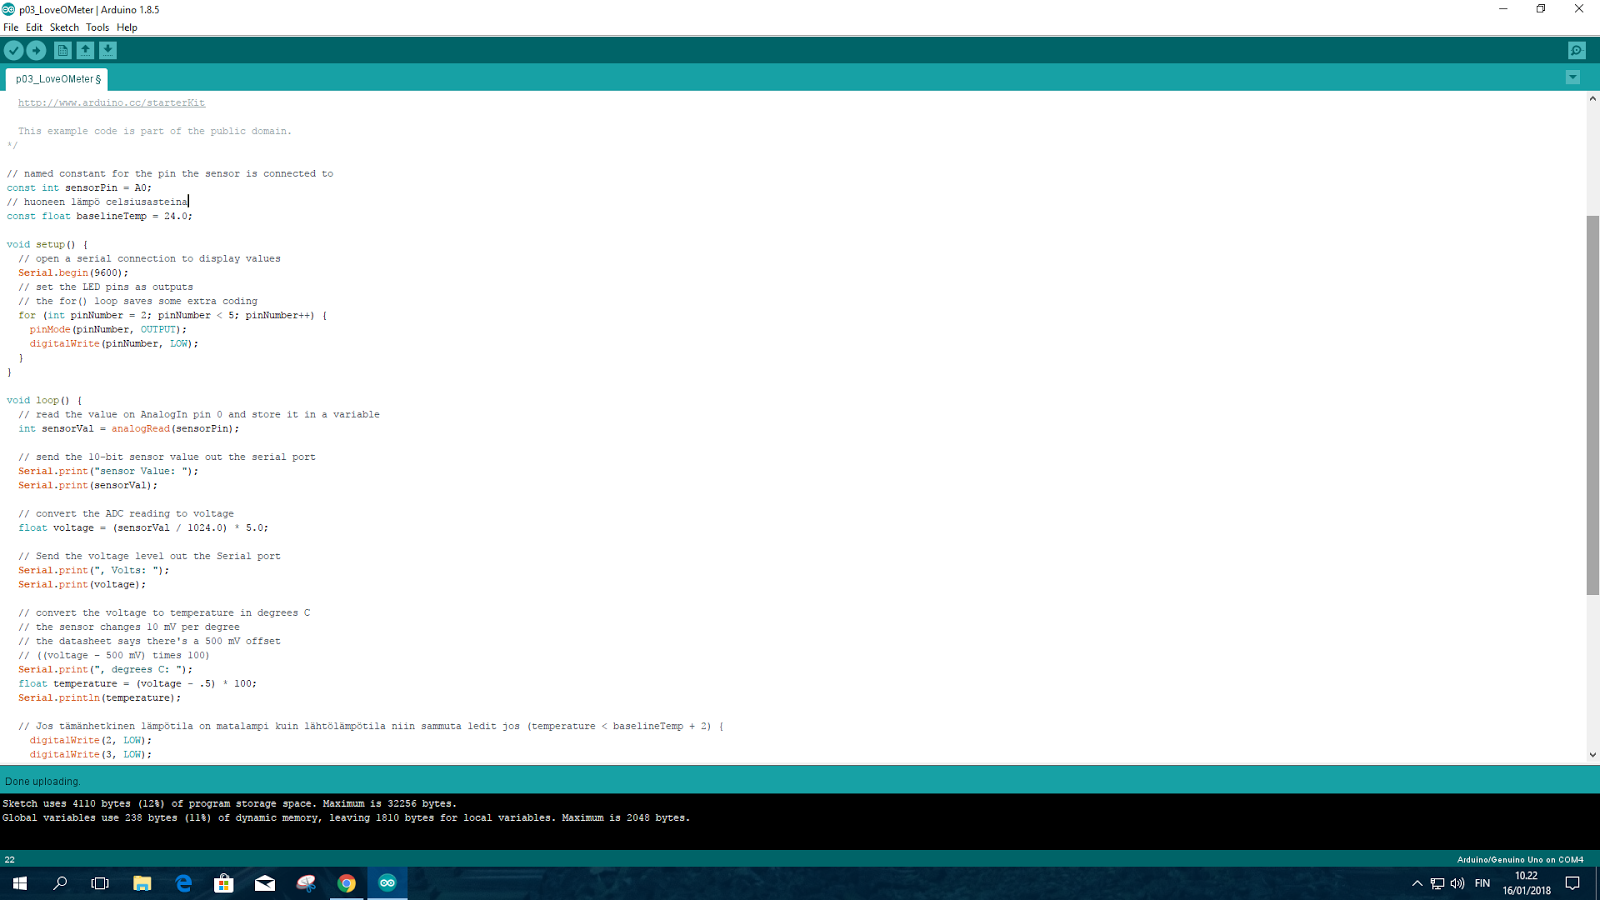The width and height of the screenshot is (1600, 900).
Task: Click the Verify sketch checkmark icon
Action: pos(14,50)
